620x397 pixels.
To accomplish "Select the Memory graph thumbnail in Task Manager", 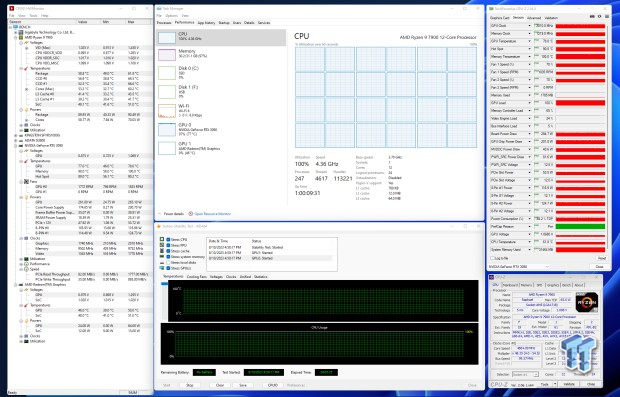I will point(167,55).
